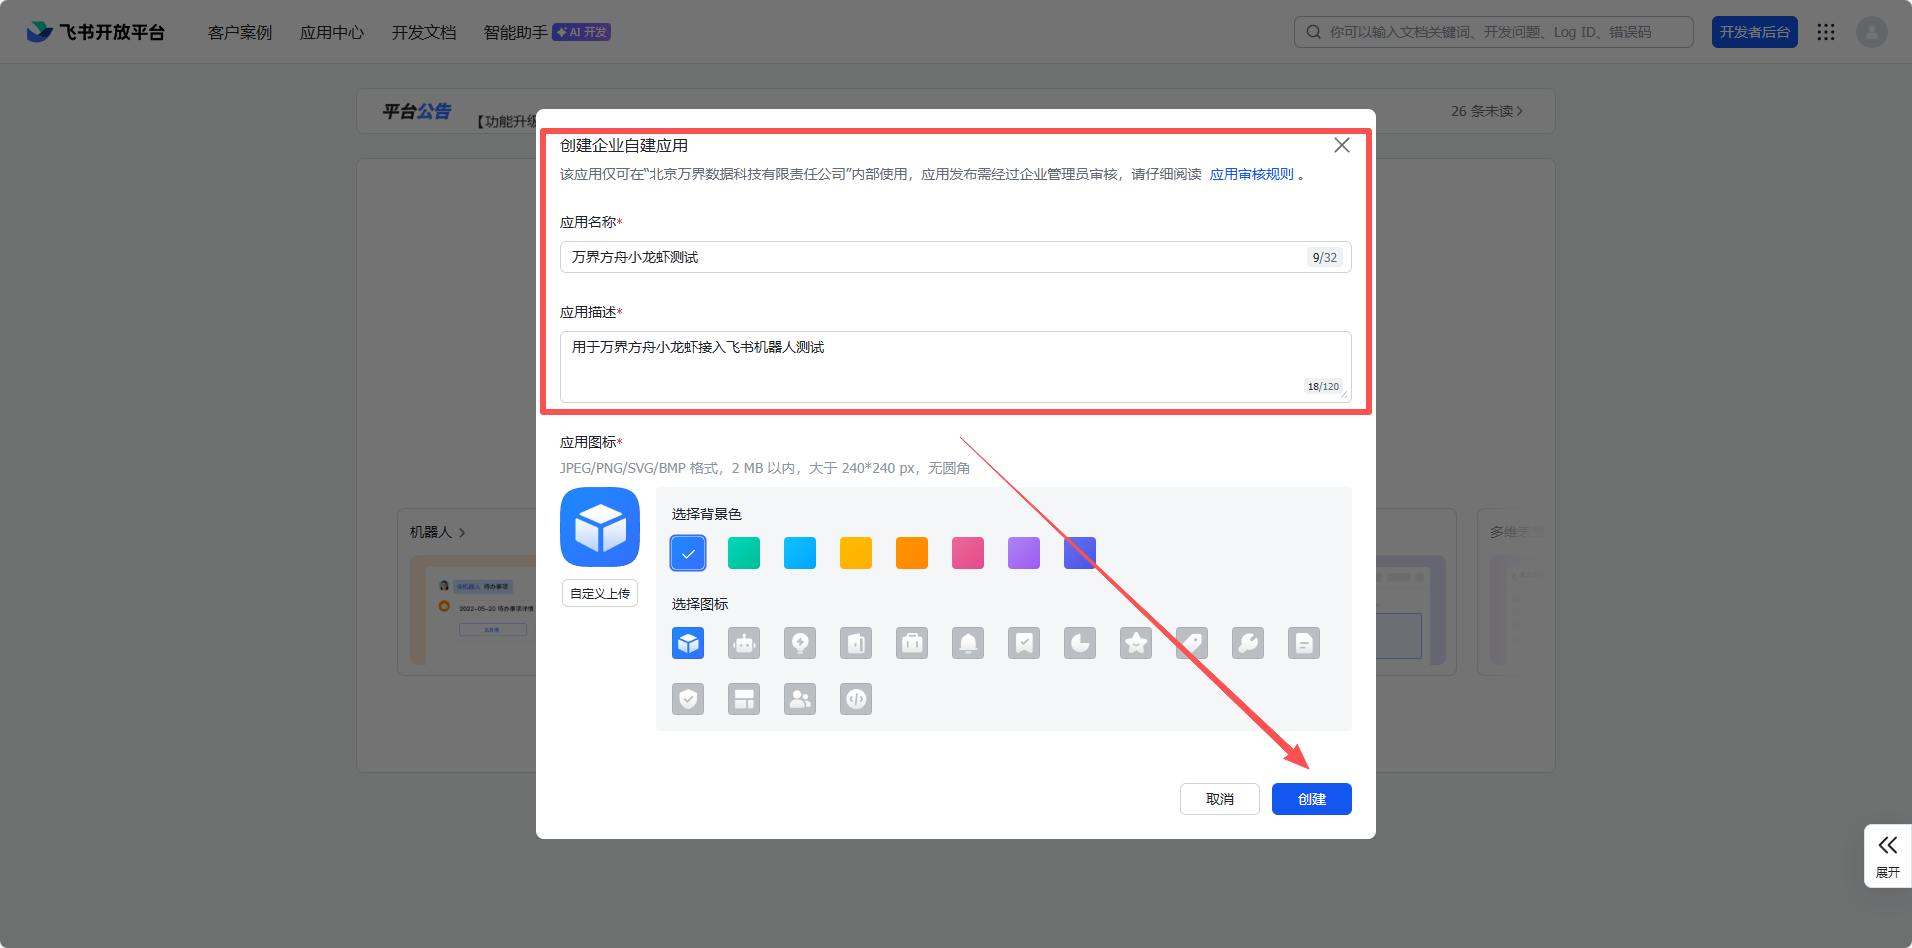Pick the bell notification icon
Viewport: 1912px width, 948px height.
(x=968, y=643)
